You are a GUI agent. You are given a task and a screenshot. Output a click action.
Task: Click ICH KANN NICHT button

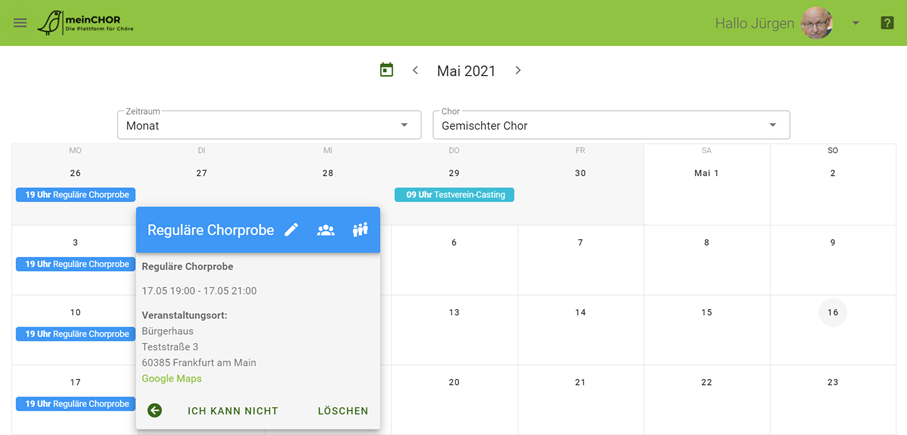(x=233, y=411)
